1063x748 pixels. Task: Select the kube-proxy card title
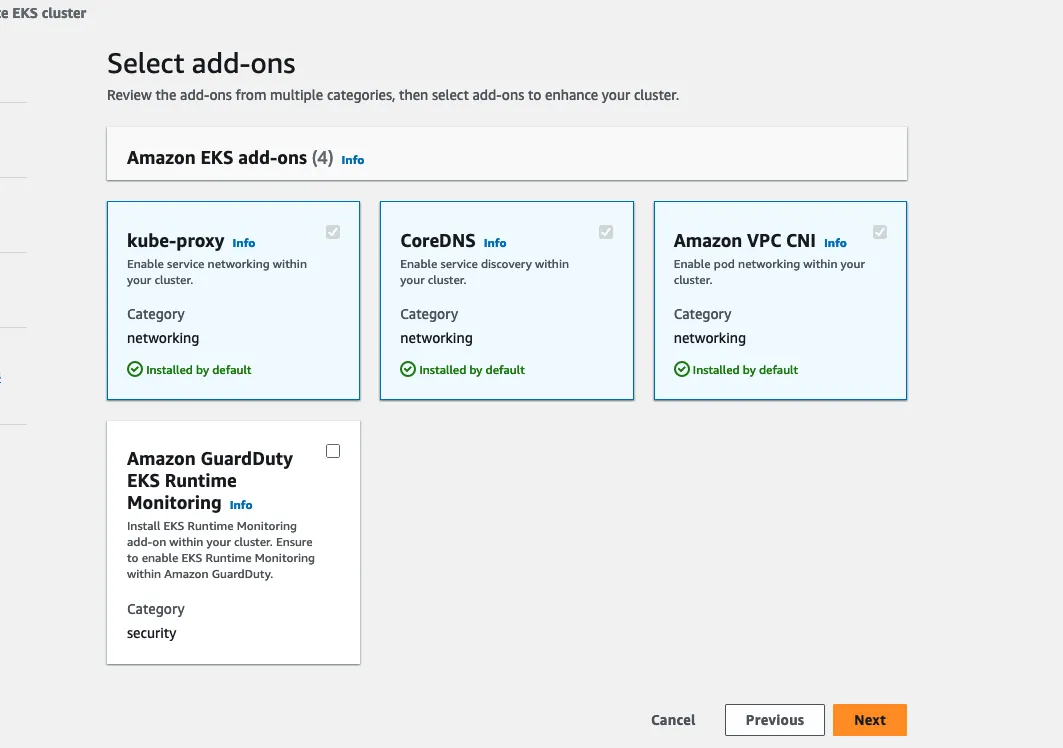176,241
